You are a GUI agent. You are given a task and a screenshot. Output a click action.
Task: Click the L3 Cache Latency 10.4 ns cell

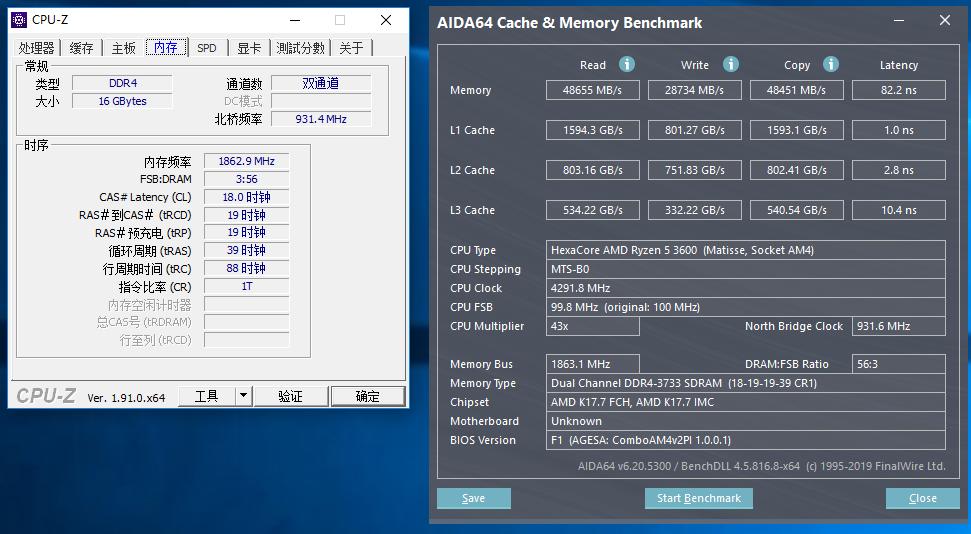pyautogui.click(x=899, y=210)
